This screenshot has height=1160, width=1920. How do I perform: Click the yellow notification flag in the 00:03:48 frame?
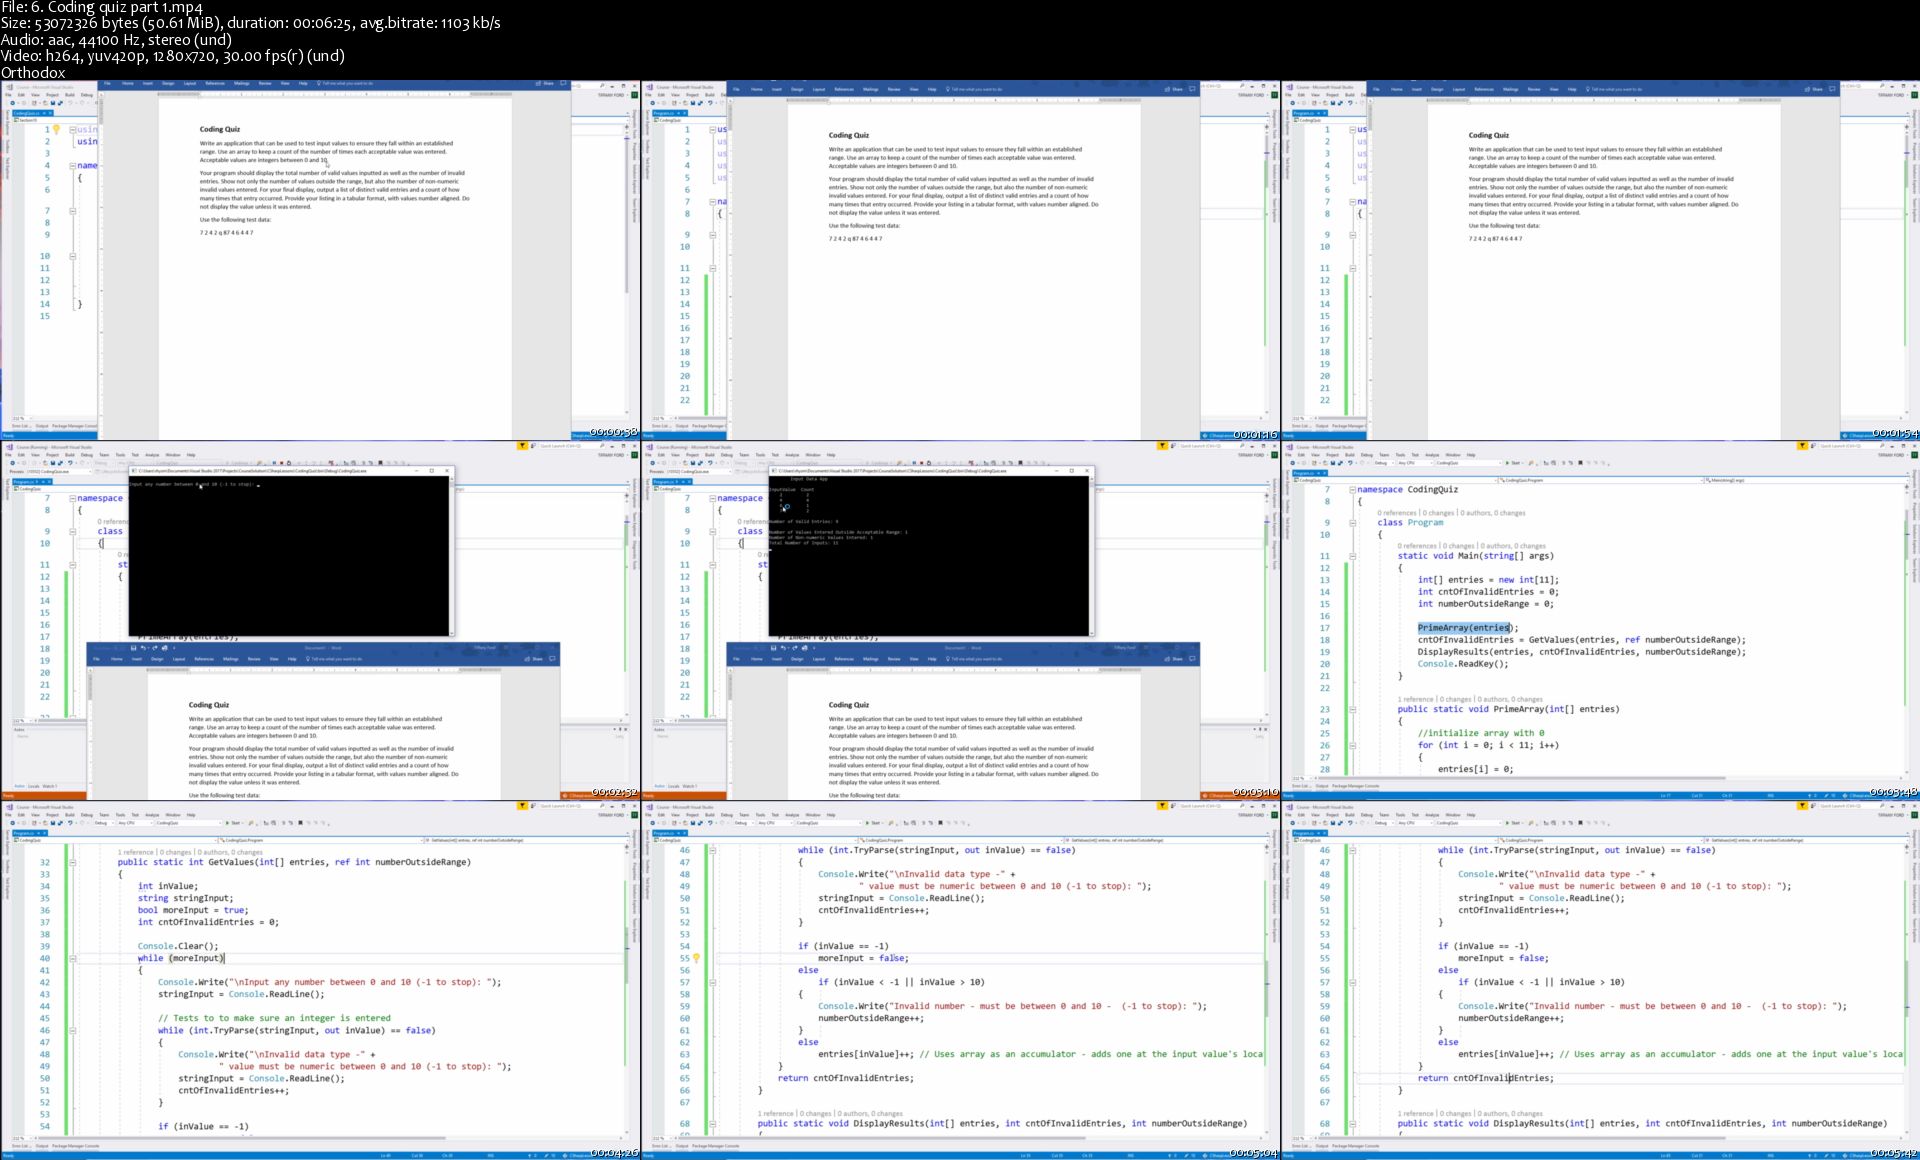[x=1802, y=446]
